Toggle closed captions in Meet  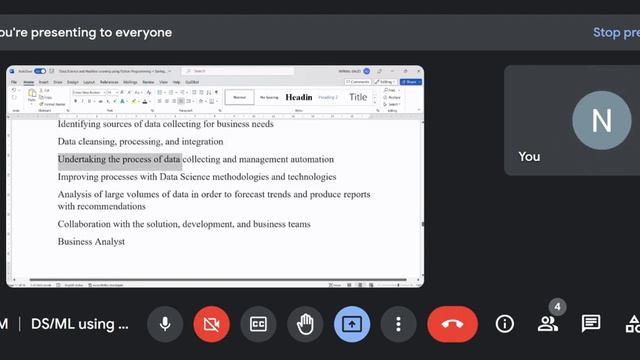tap(258, 324)
